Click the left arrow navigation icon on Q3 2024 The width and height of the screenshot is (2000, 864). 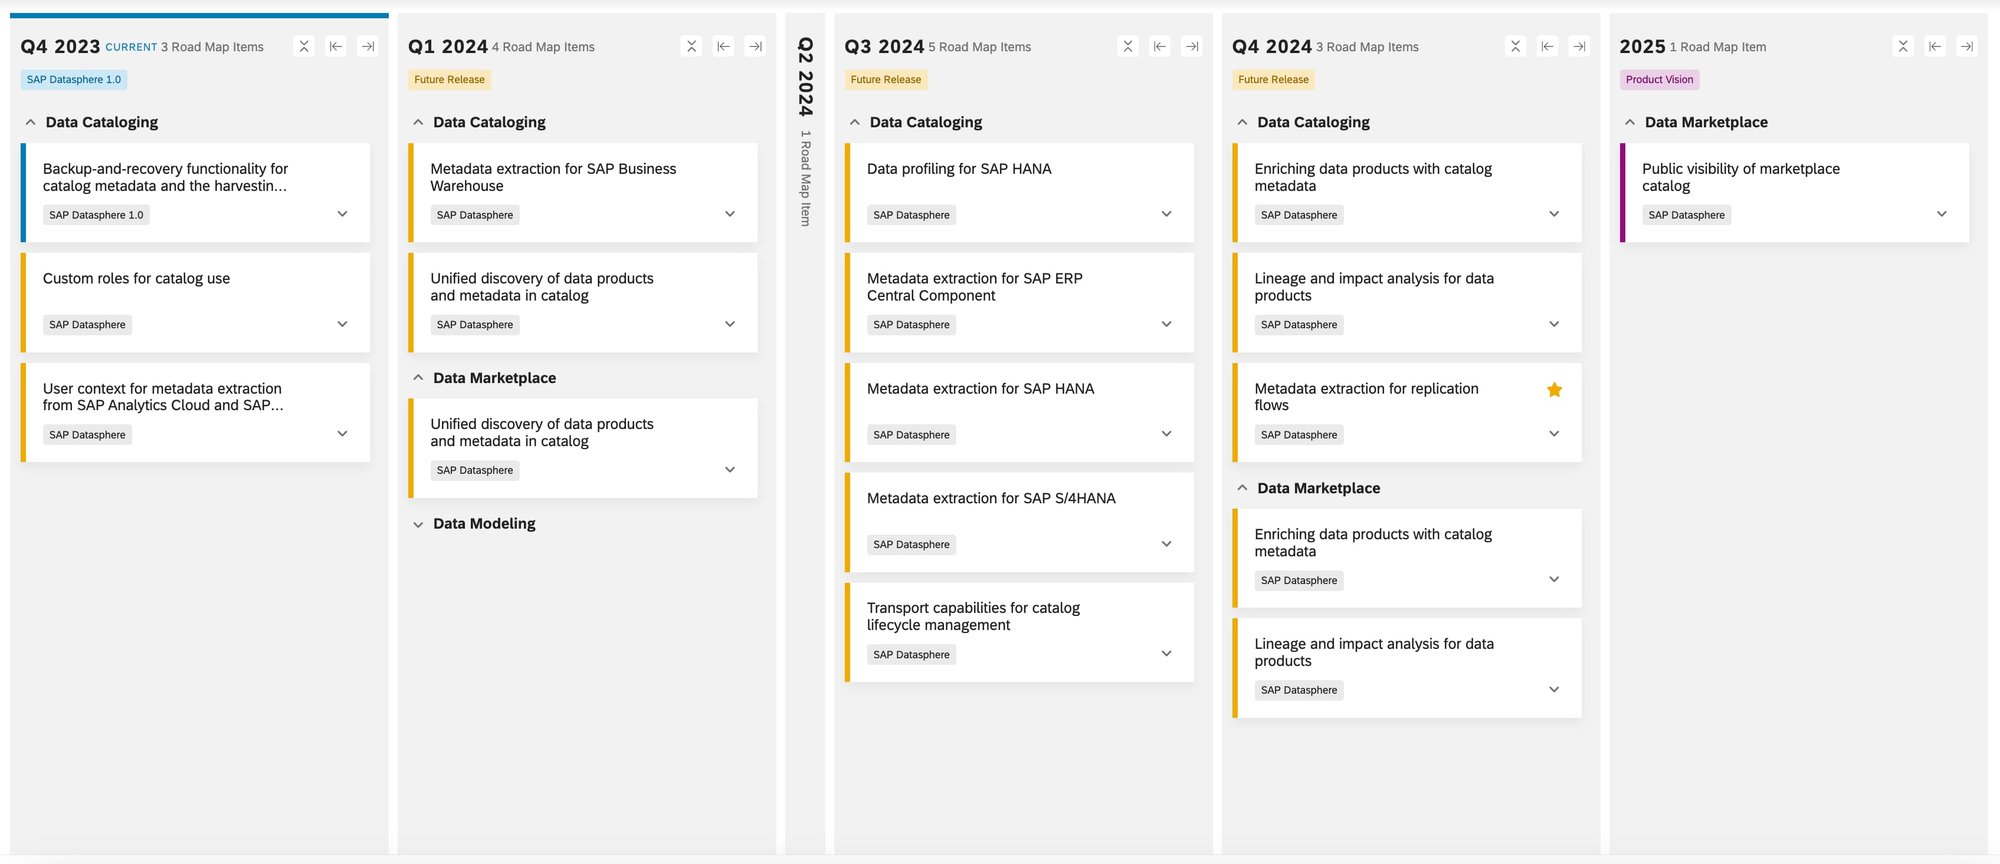pyautogui.click(x=1159, y=46)
